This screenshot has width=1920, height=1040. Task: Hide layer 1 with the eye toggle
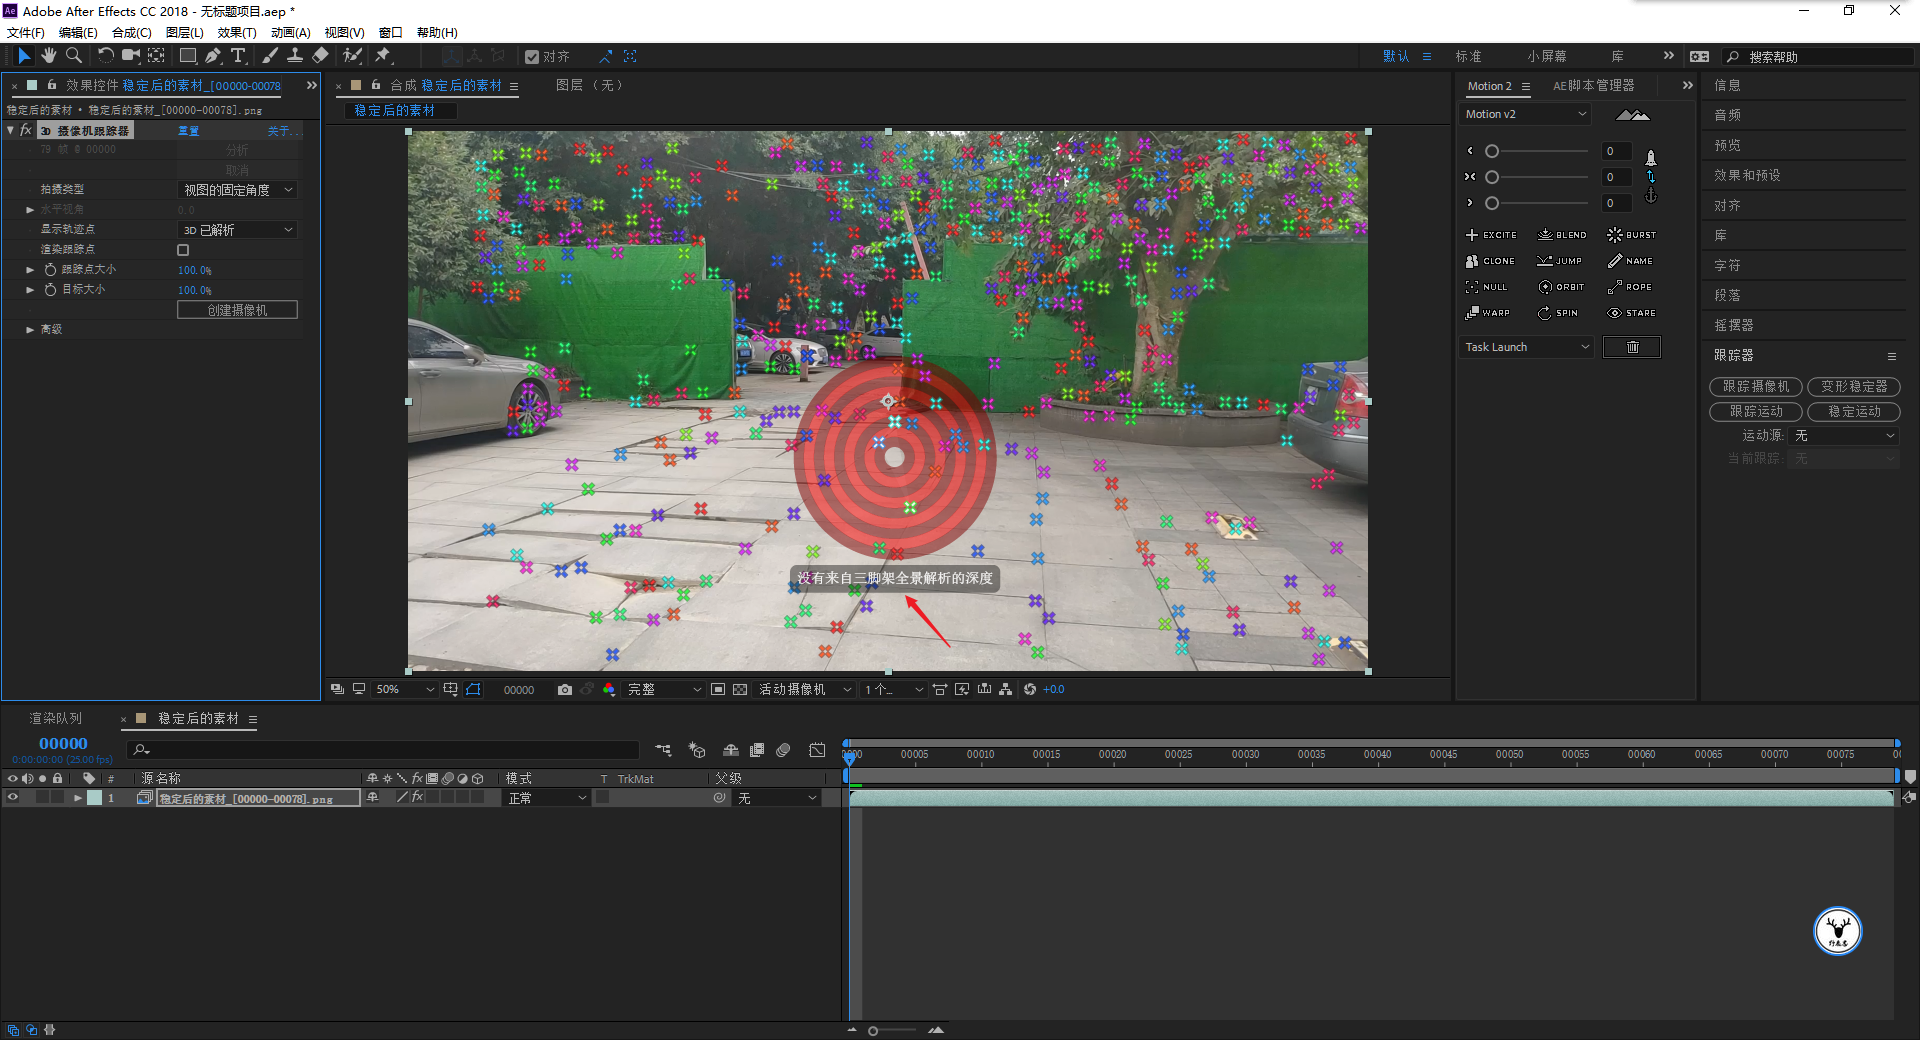[13, 798]
